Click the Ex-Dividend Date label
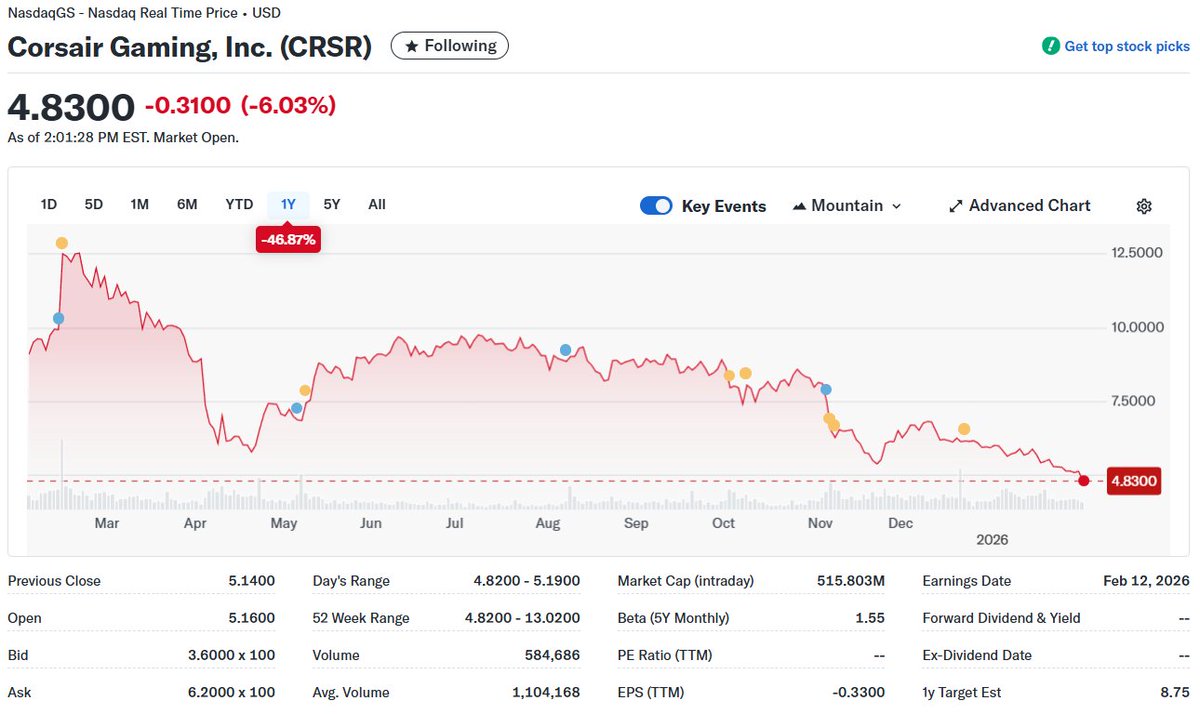 coord(976,655)
